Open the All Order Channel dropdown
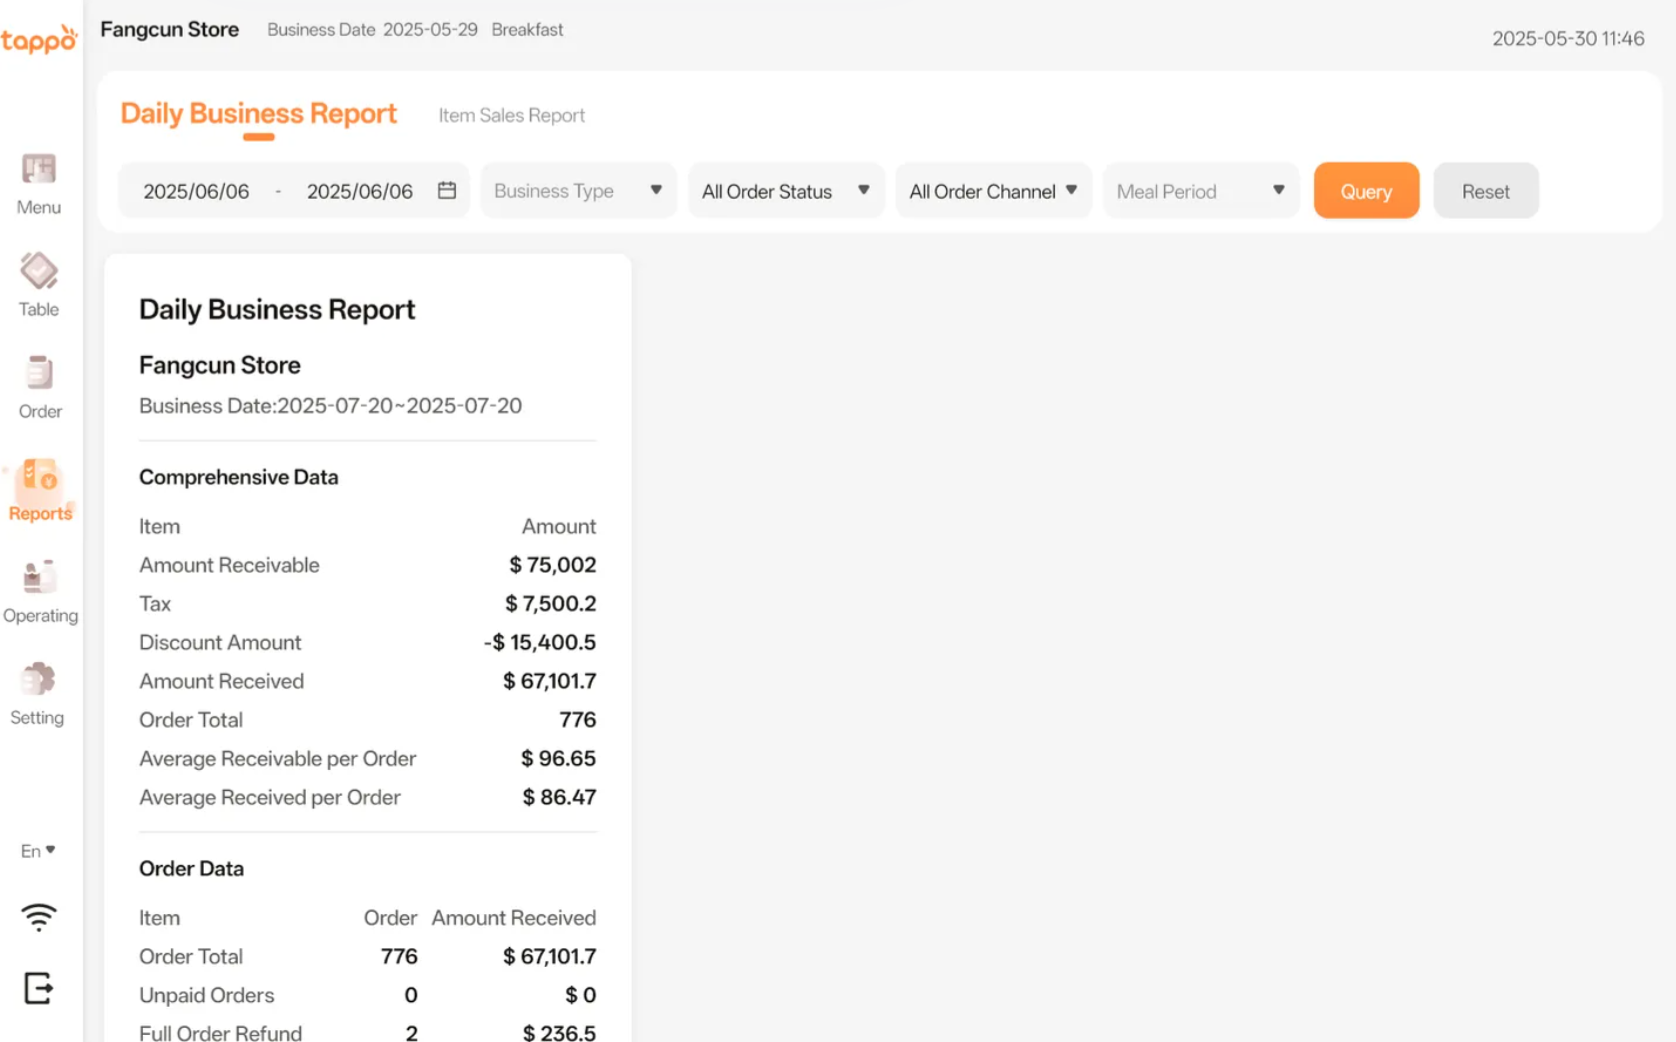Screen dimensions: 1676x1042 [993, 191]
